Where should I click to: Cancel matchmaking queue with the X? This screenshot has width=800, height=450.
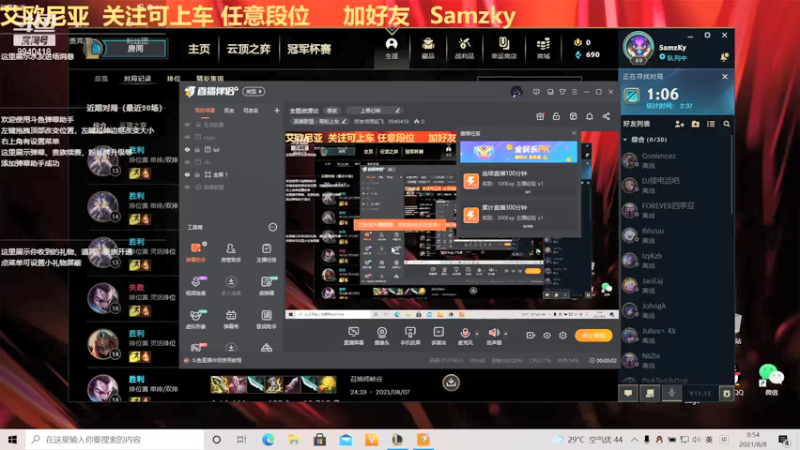(725, 77)
